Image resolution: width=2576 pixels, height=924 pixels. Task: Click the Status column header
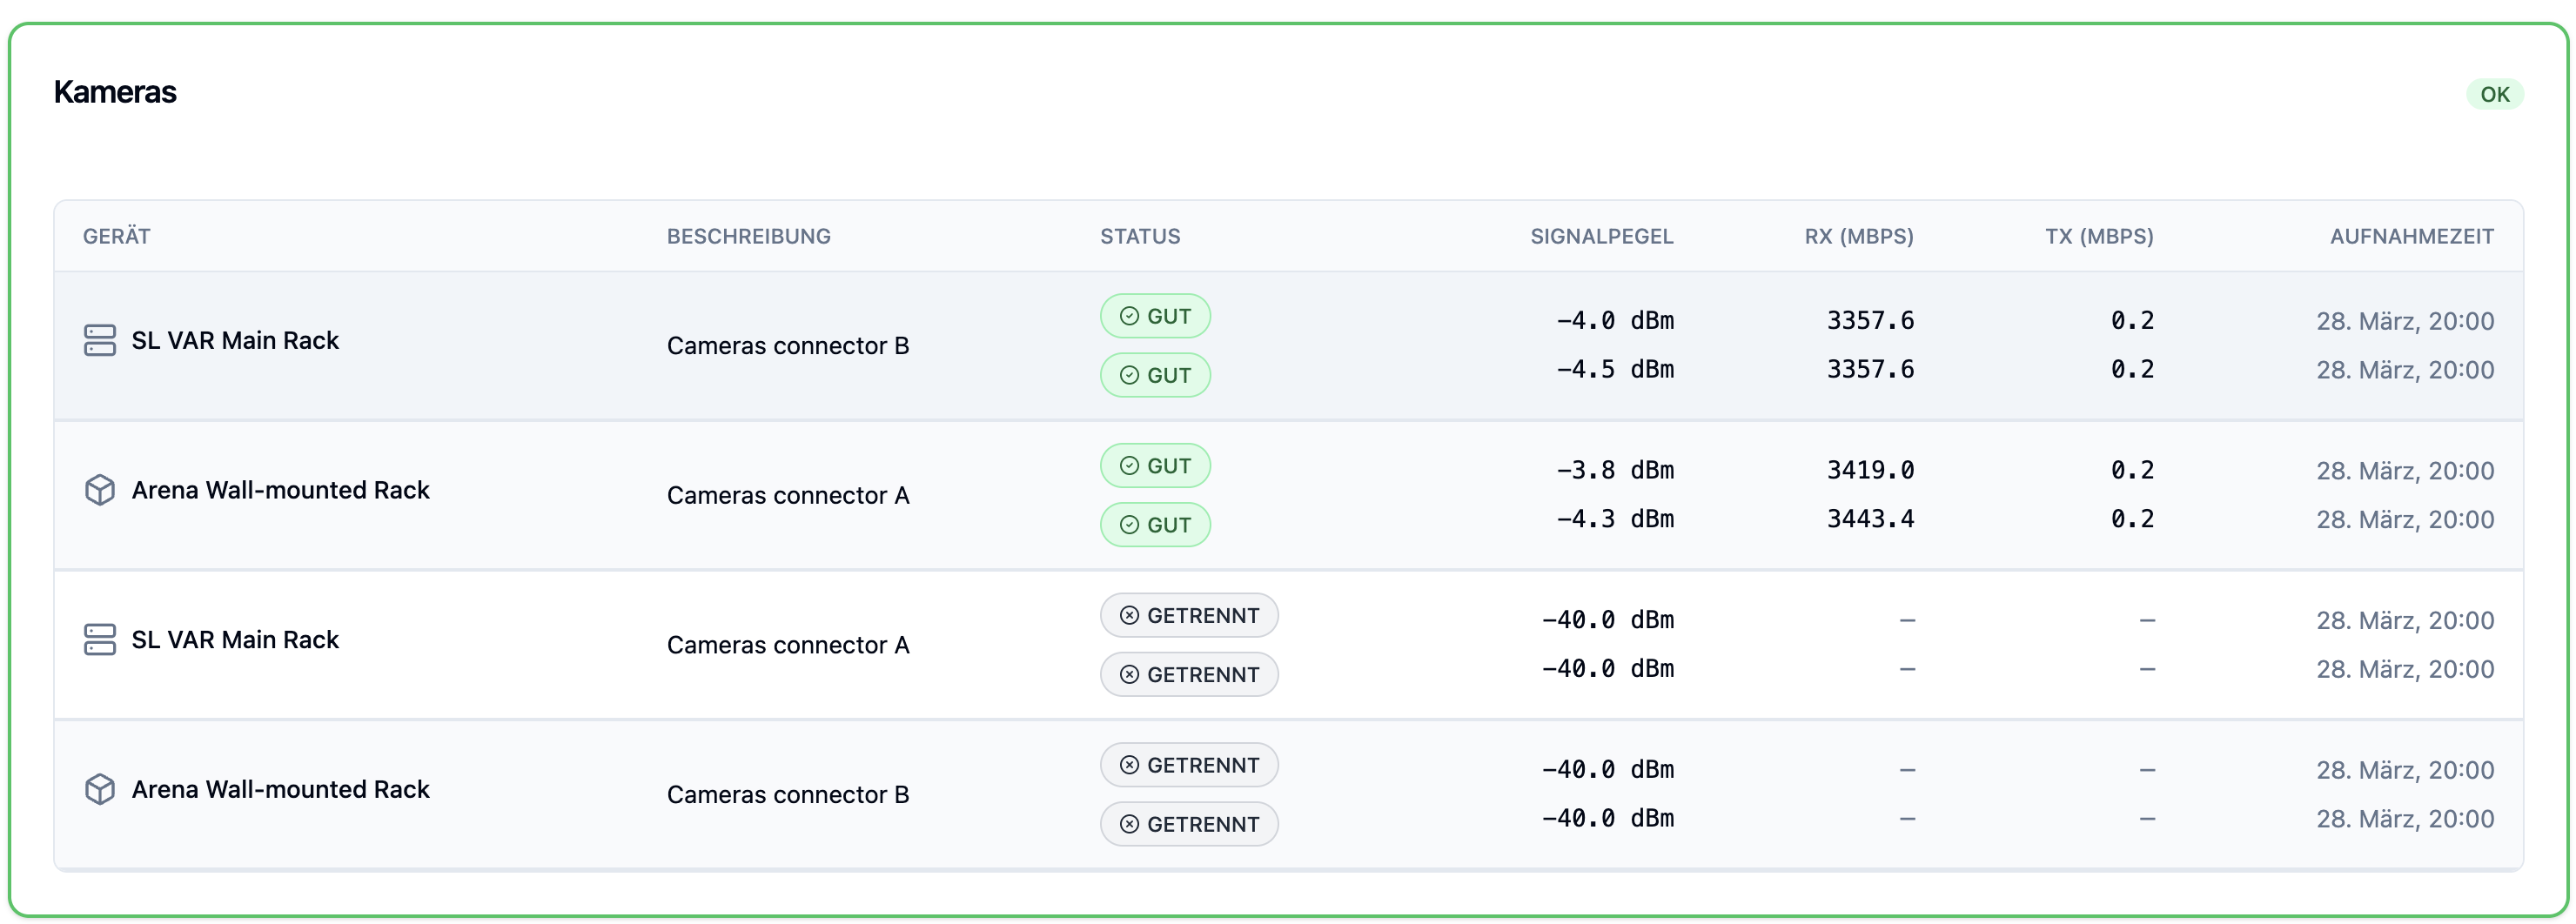coord(1140,236)
